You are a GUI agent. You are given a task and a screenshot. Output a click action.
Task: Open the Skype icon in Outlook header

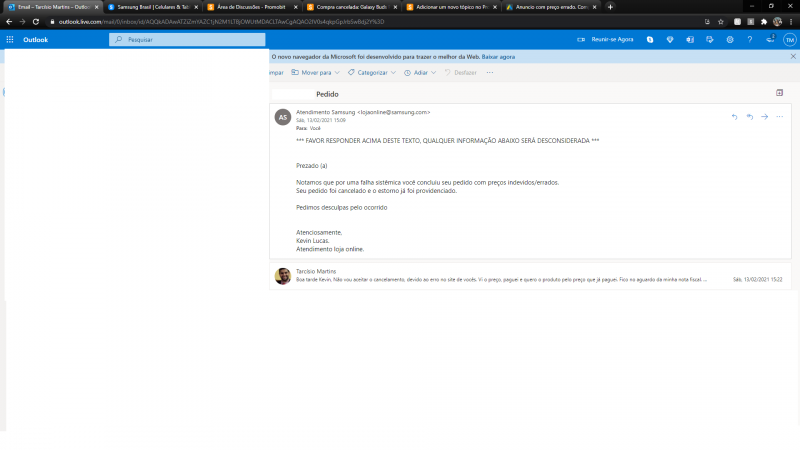(x=650, y=39)
